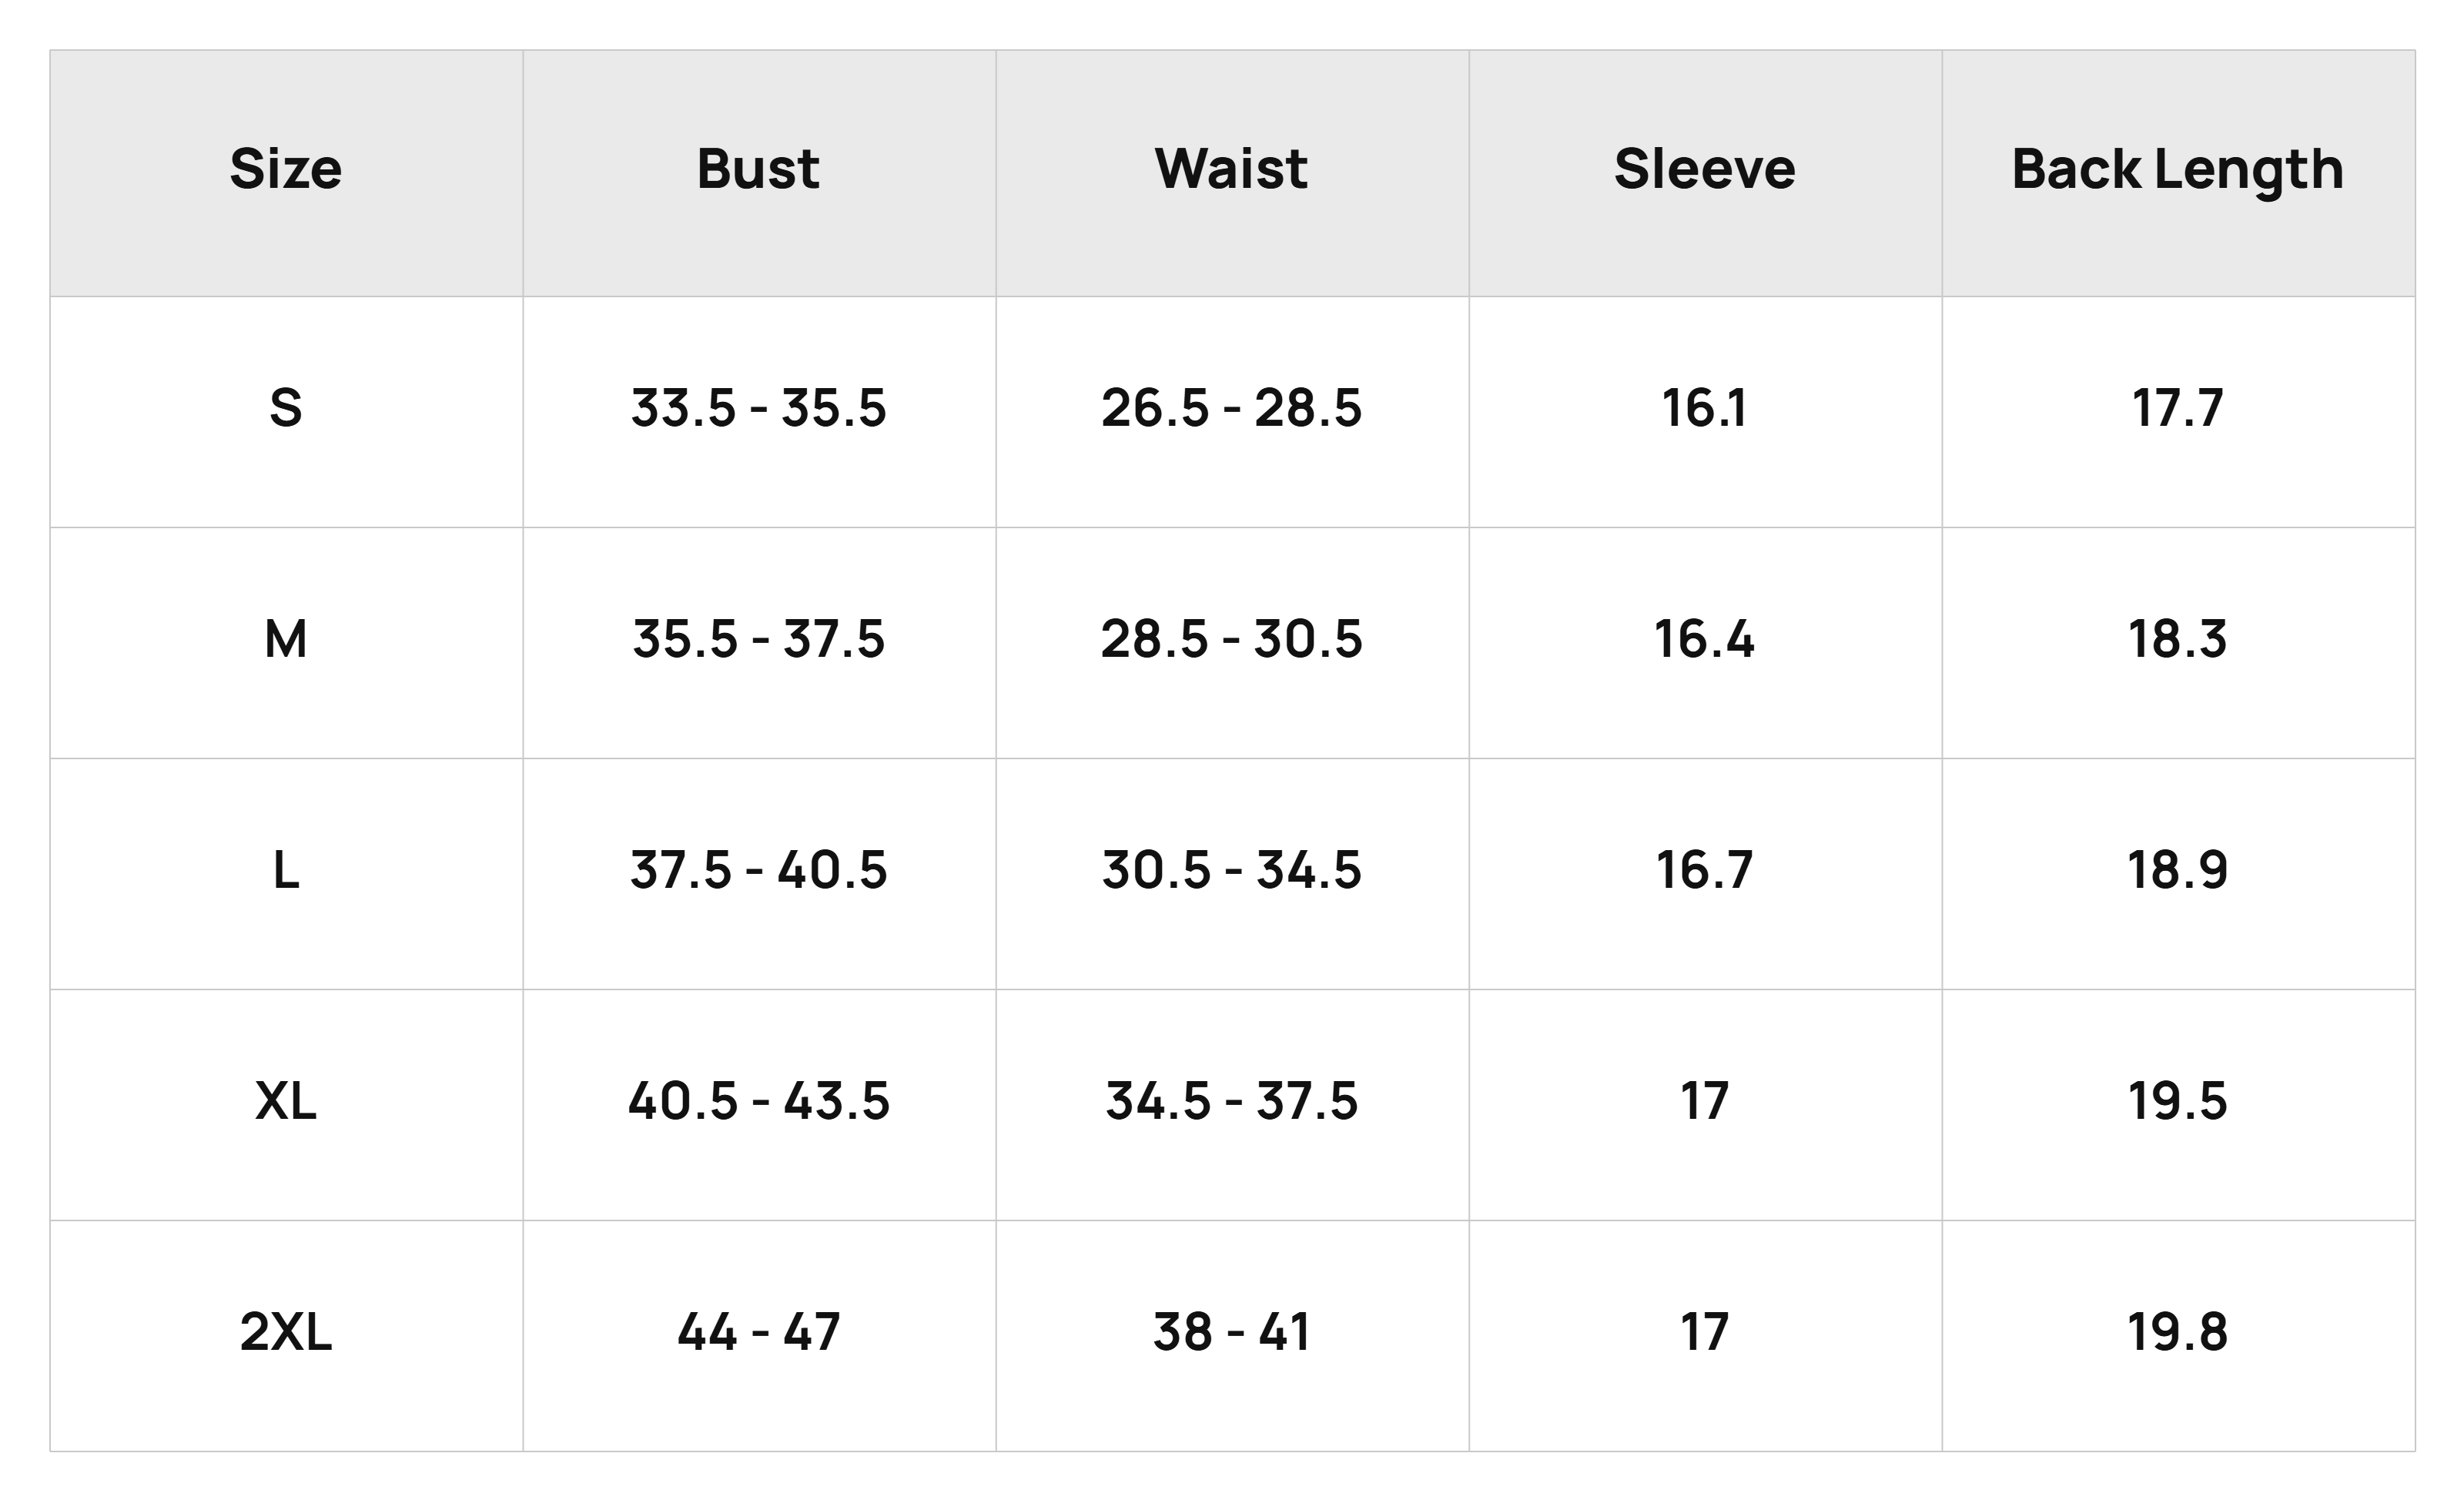The image size is (2464, 1500).
Task: Select the size S row label
Action: (286, 408)
